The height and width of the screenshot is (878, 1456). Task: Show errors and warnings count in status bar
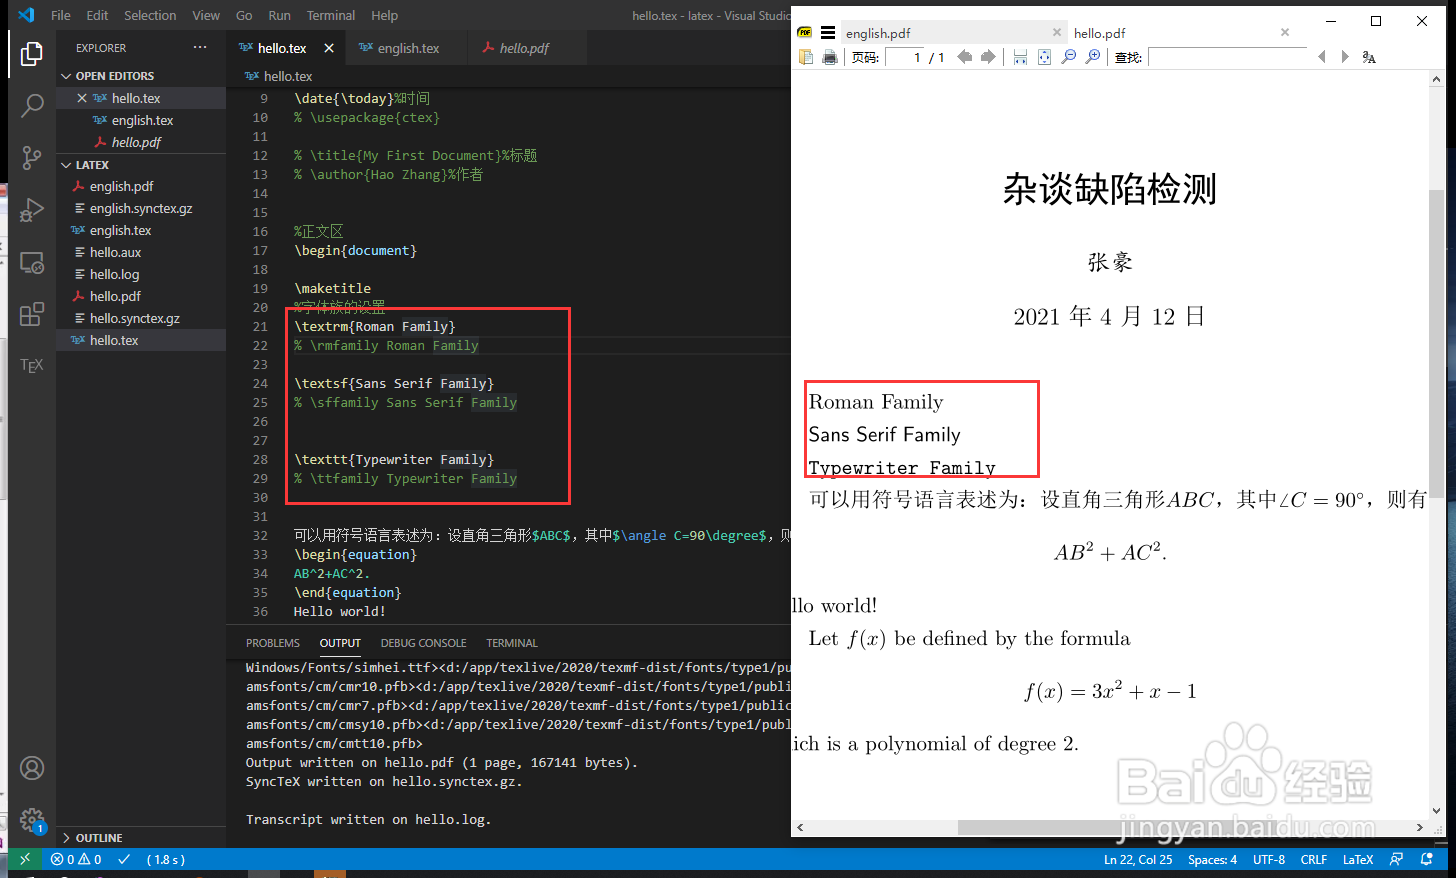(x=76, y=859)
